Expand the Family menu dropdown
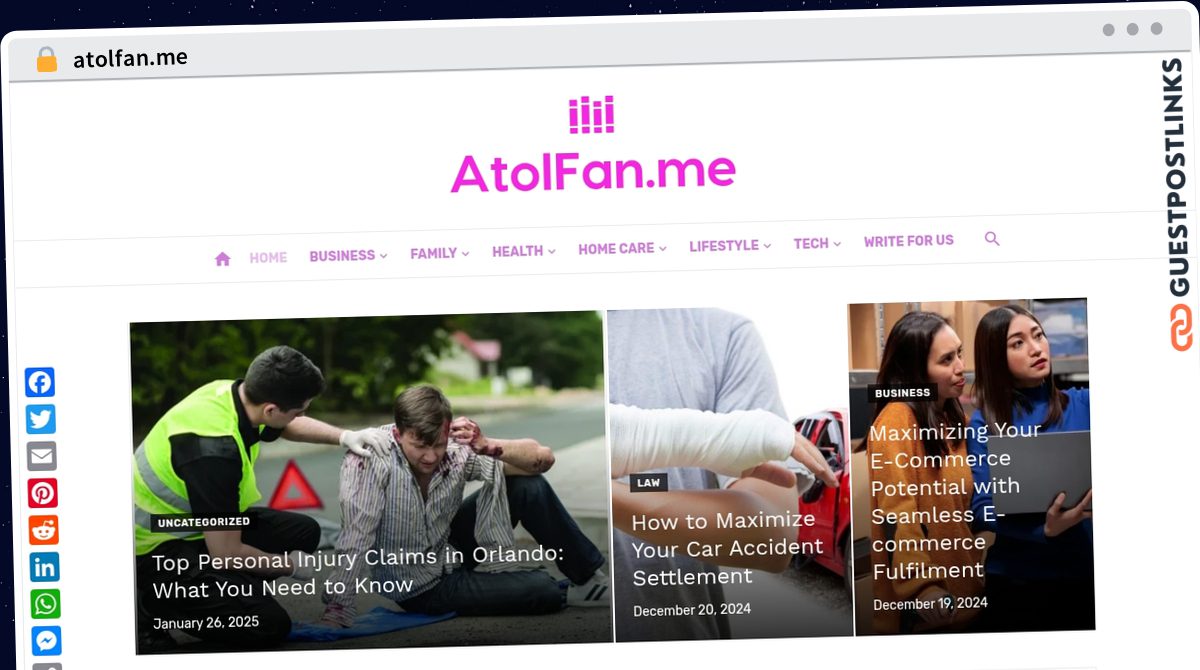The image size is (1200, 670). point(440,254)
